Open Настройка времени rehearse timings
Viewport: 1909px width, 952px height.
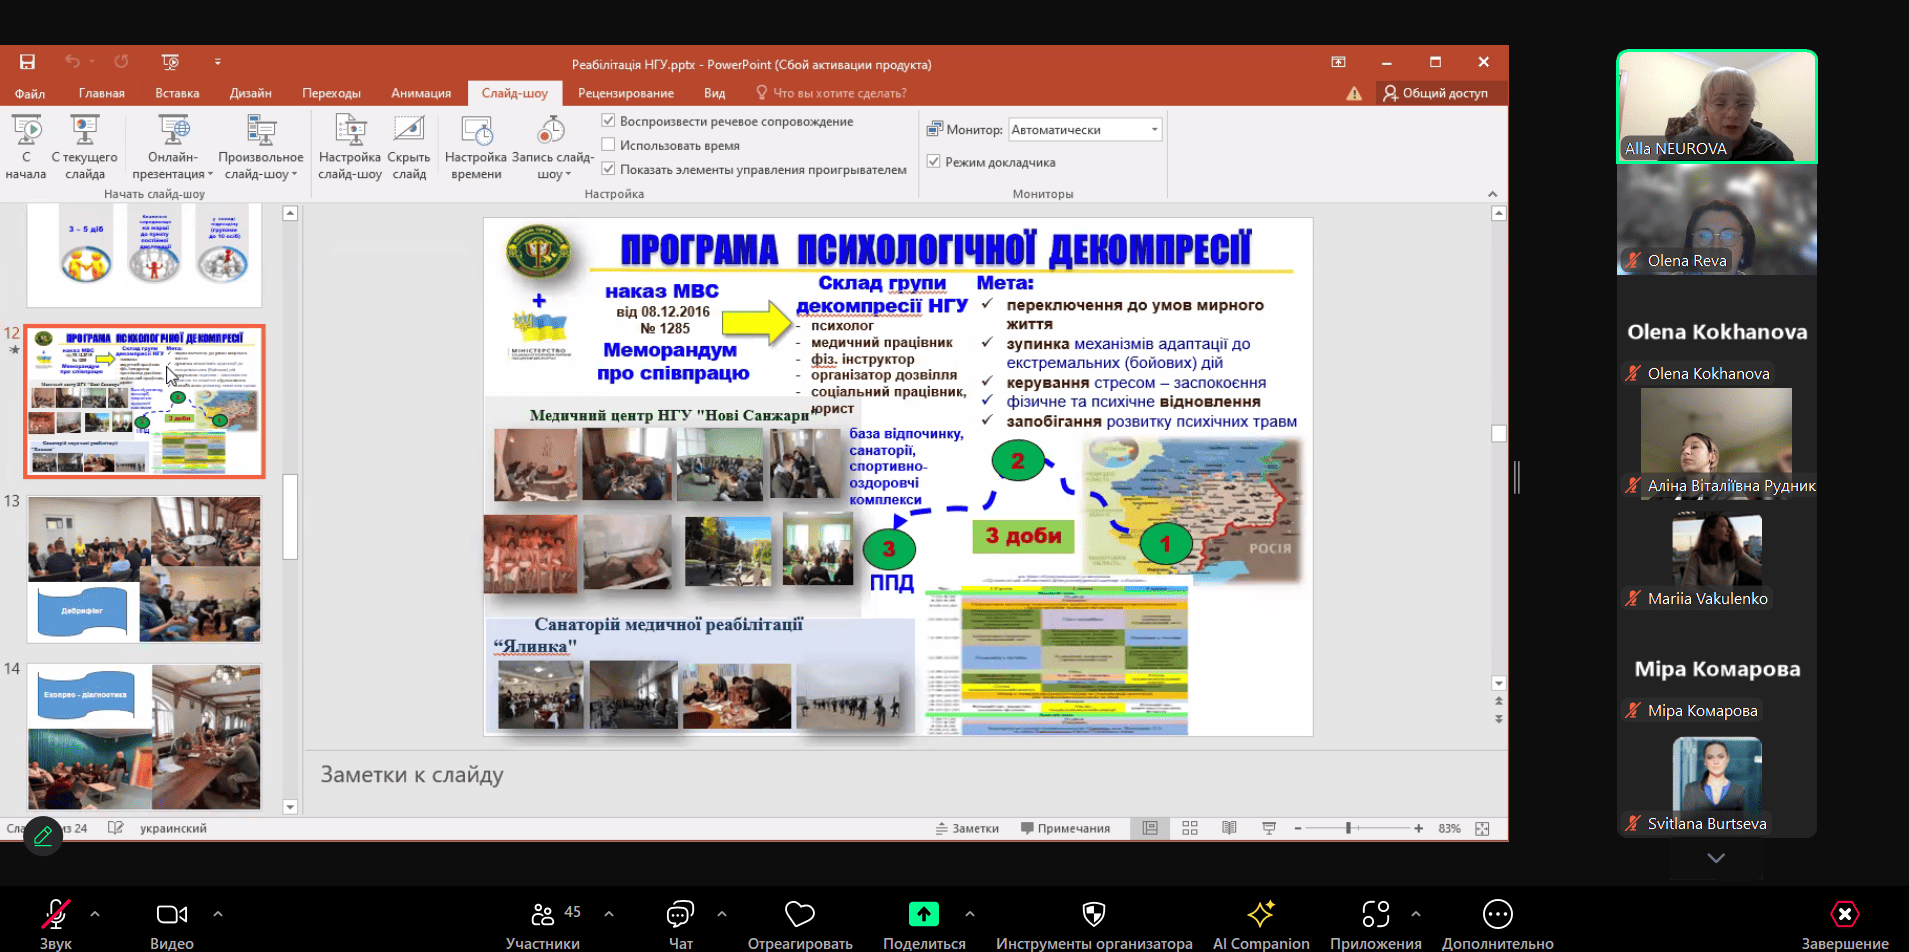pos(476,147)
